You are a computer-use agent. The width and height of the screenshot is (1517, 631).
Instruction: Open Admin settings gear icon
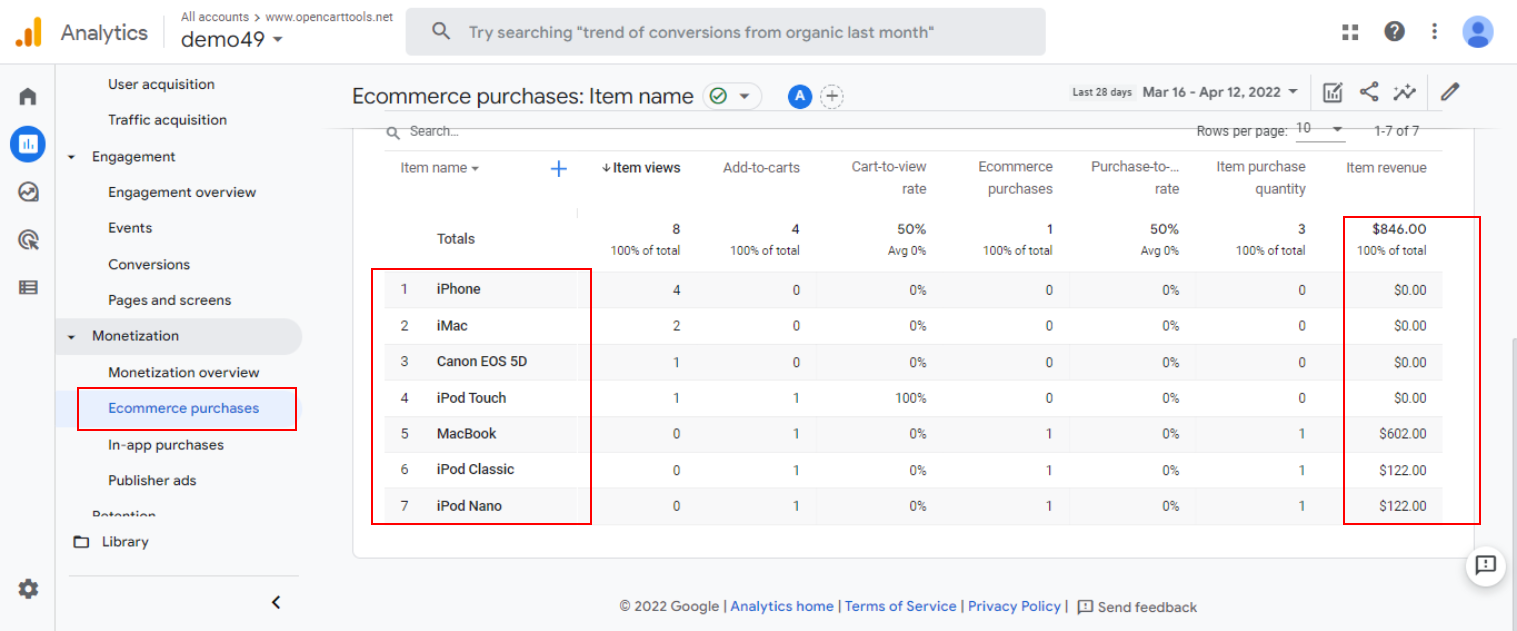coord(28,589)
